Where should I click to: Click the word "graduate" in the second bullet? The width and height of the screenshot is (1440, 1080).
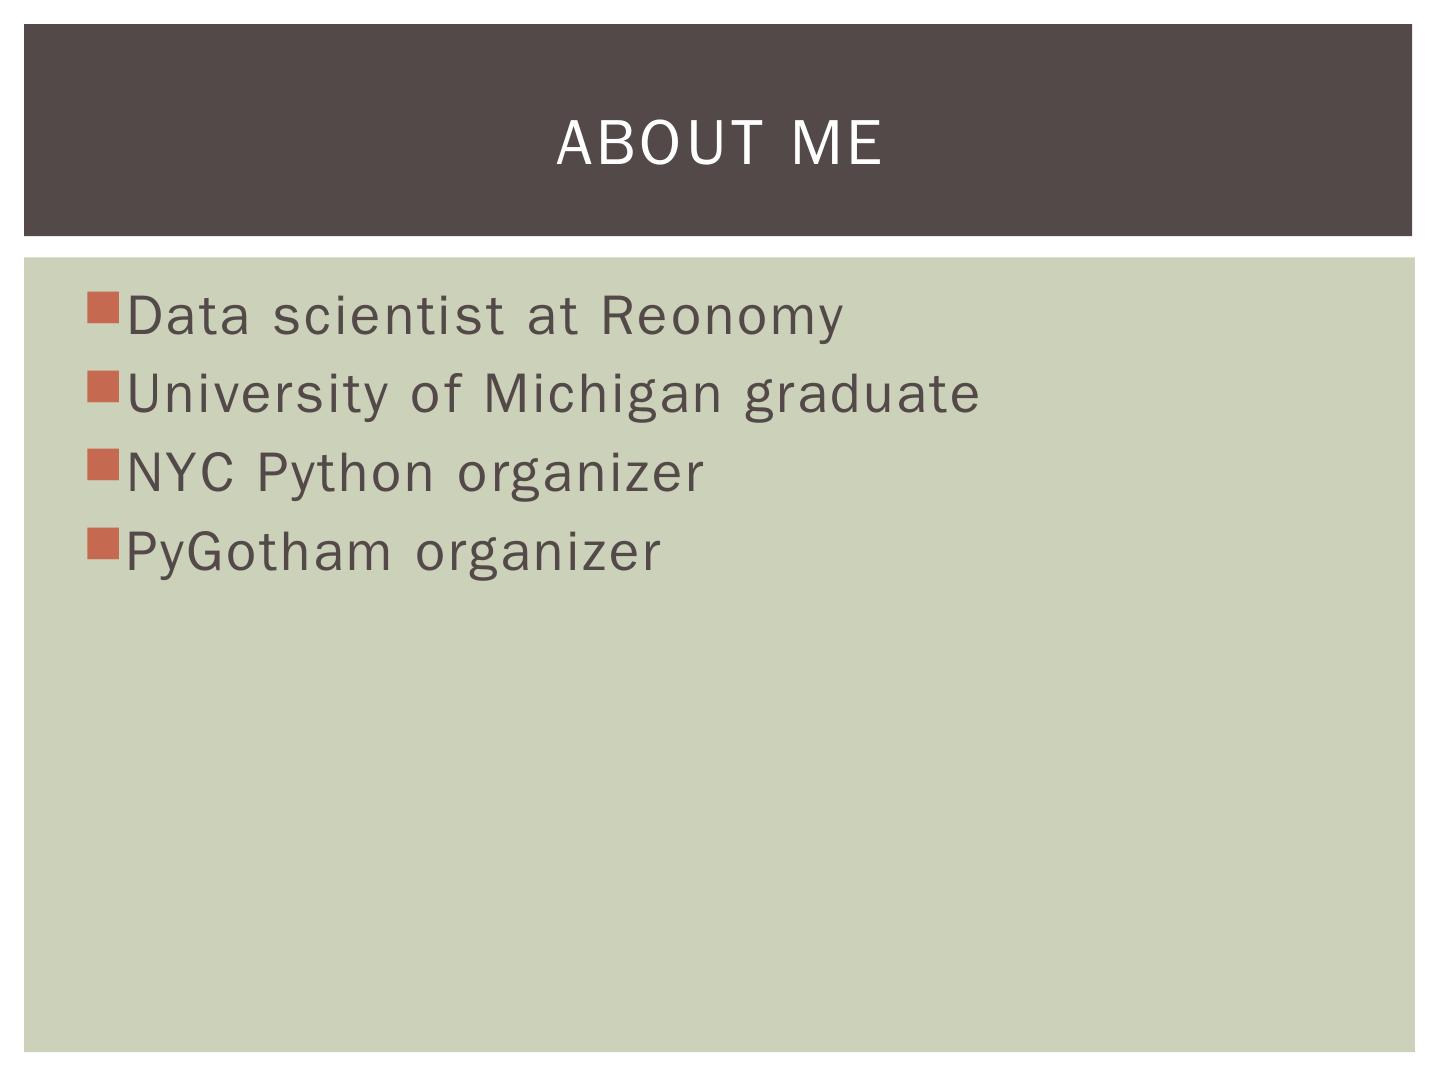pos(861,395)
